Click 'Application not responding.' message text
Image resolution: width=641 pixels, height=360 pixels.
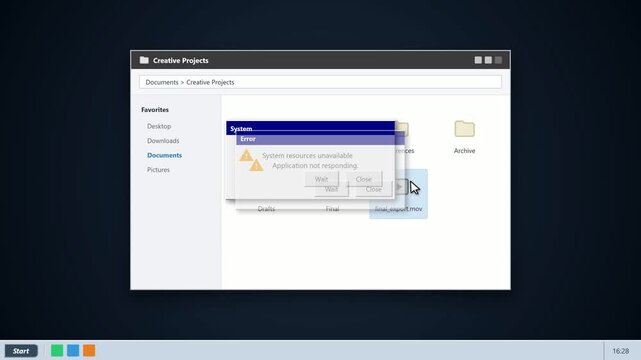(315, 165)
